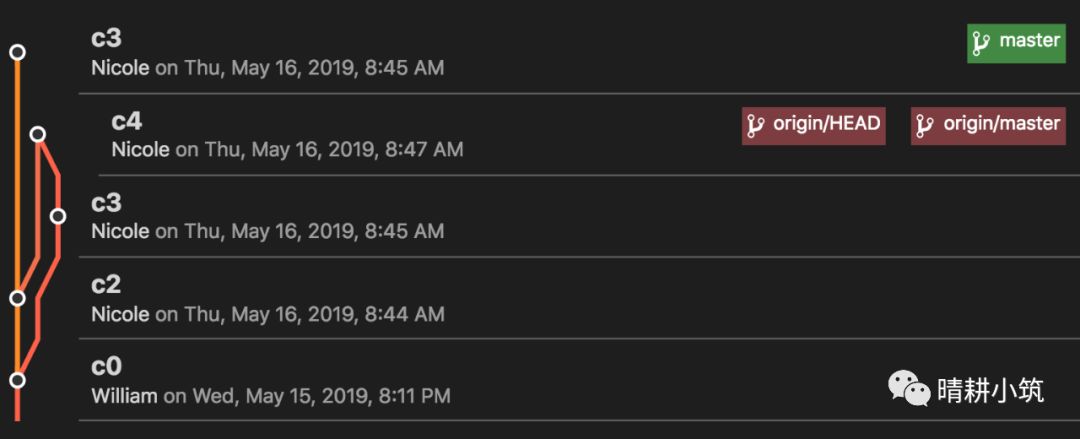Click branch icon inside origin/master tag

point(925,125)
